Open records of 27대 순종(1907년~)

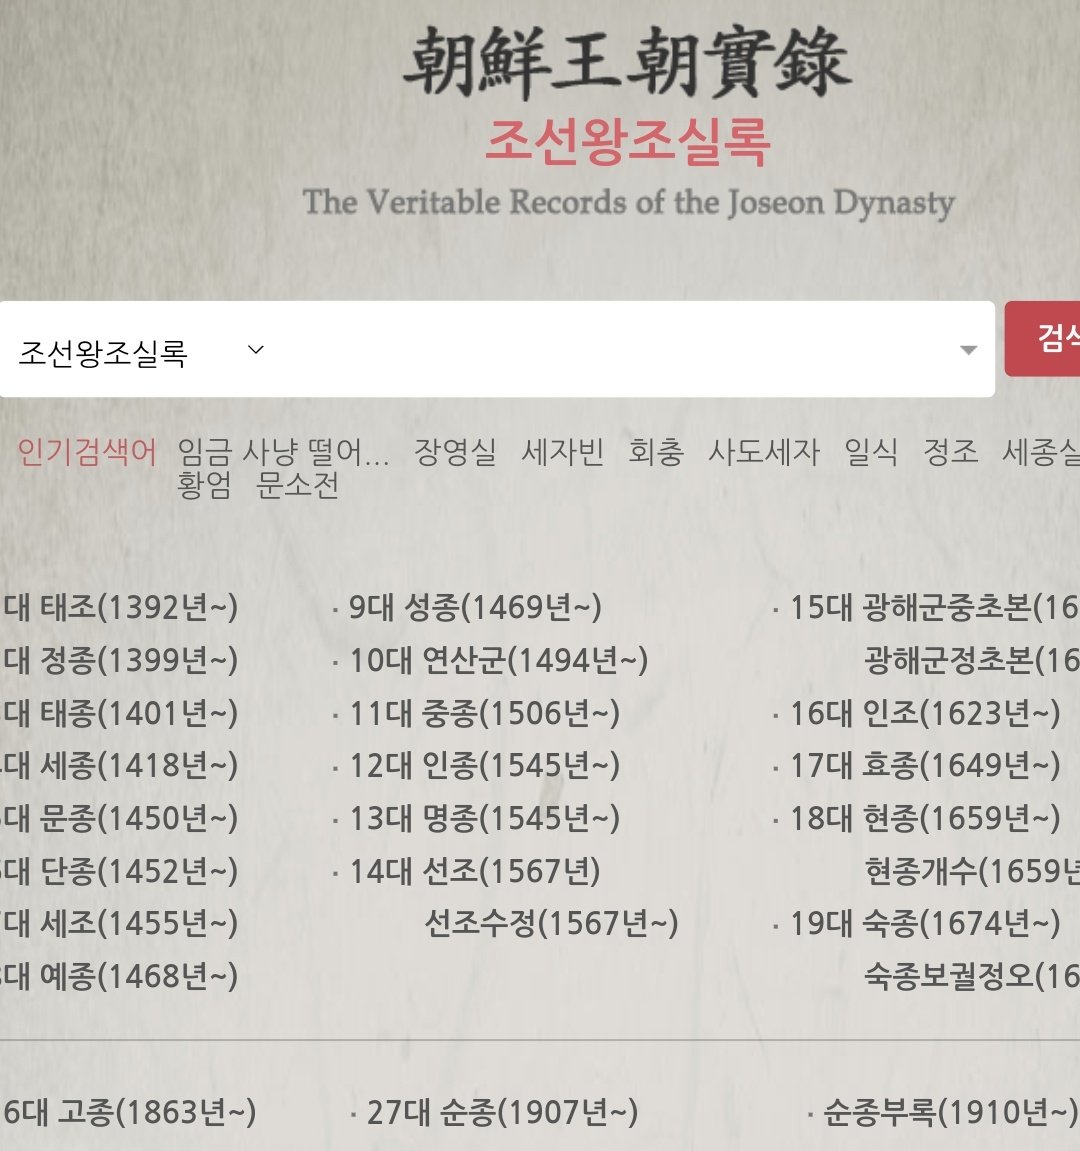502,1112
